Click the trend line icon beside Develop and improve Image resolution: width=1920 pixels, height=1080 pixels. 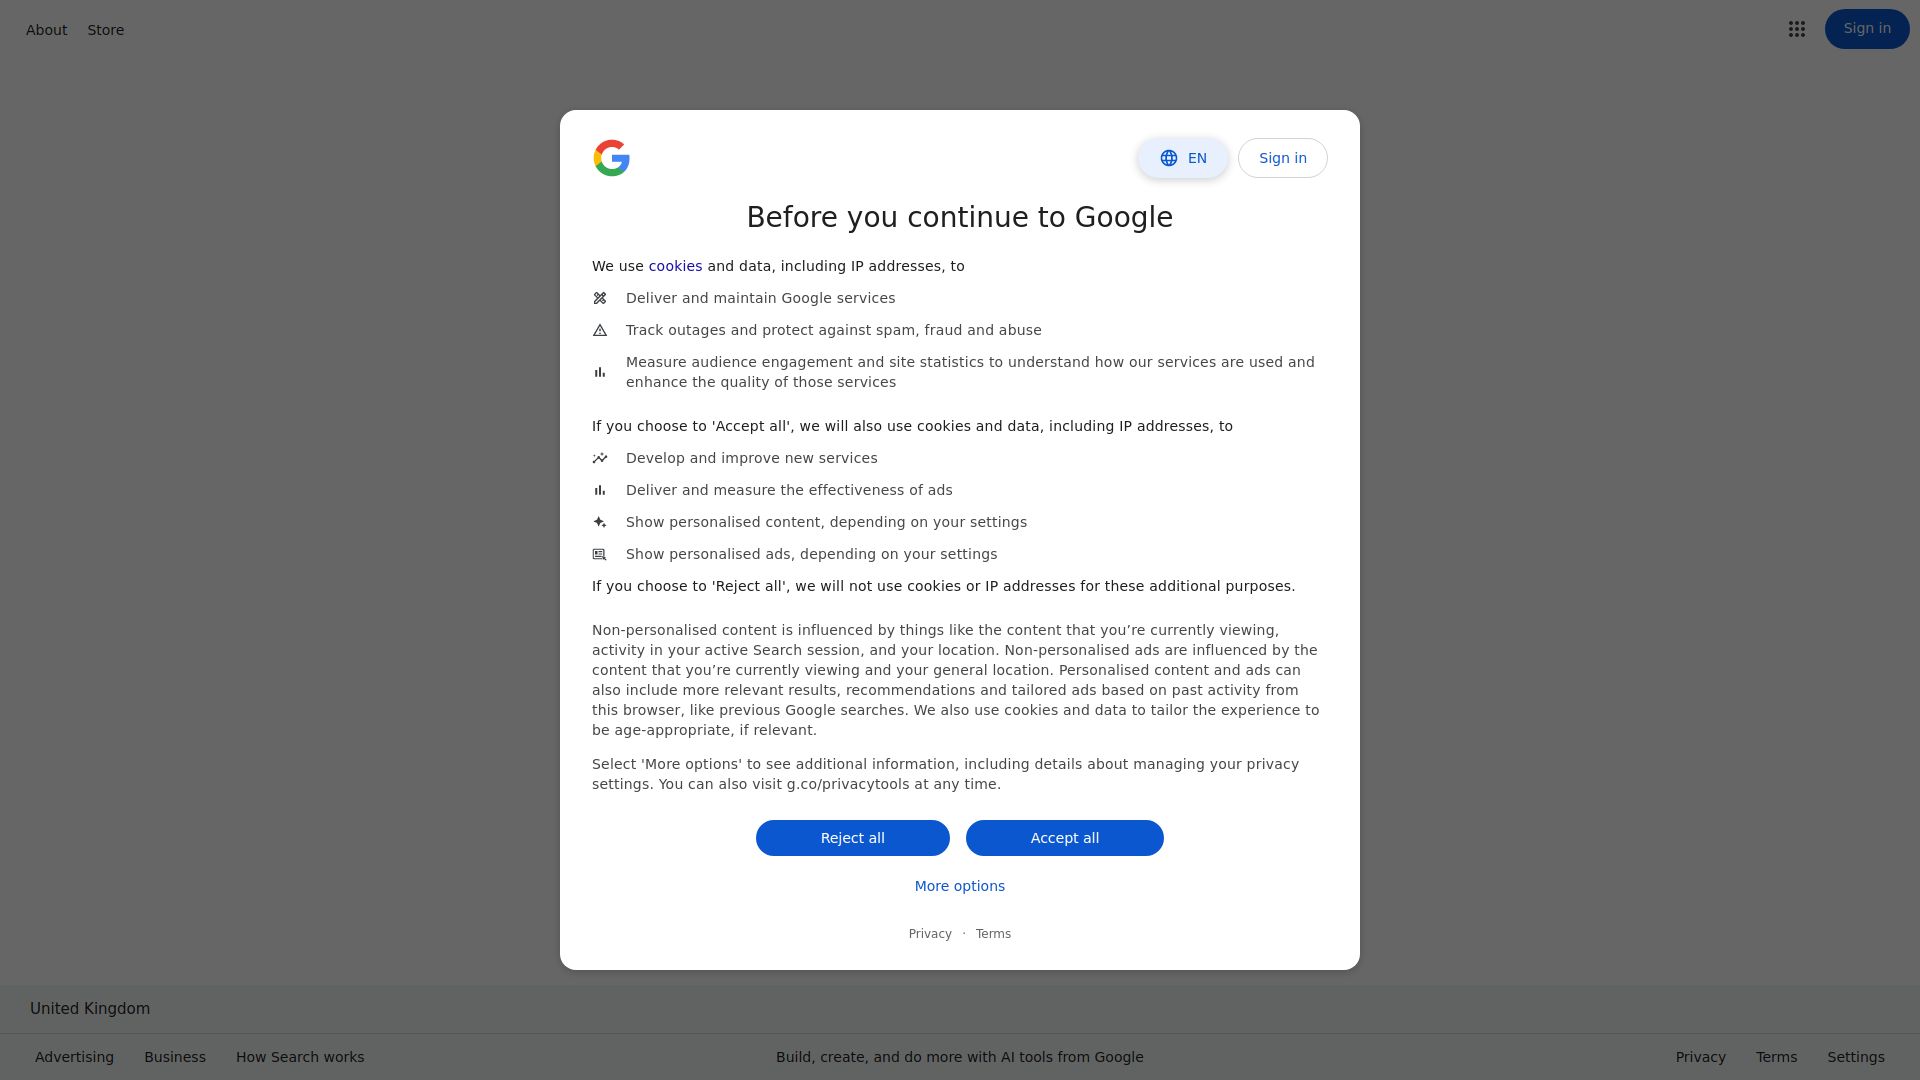pos(600,458)
